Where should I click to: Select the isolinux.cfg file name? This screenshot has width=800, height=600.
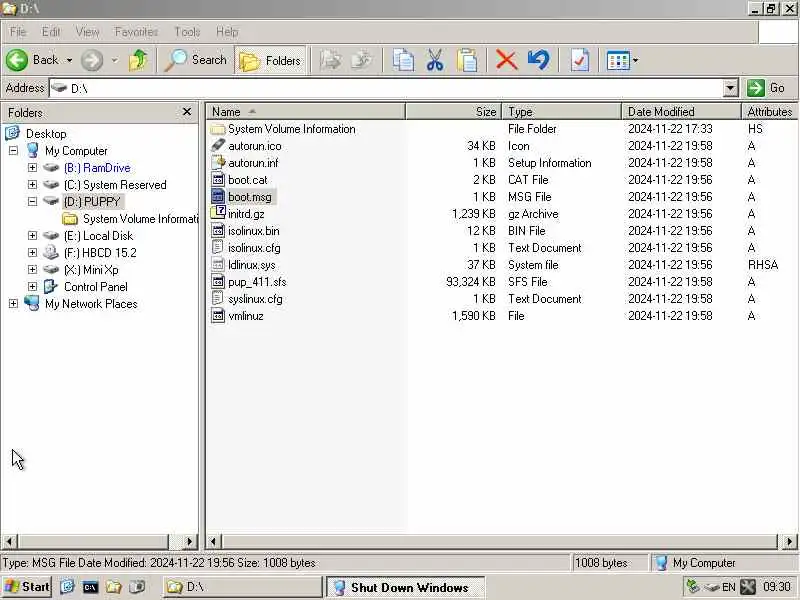[254, 248]
